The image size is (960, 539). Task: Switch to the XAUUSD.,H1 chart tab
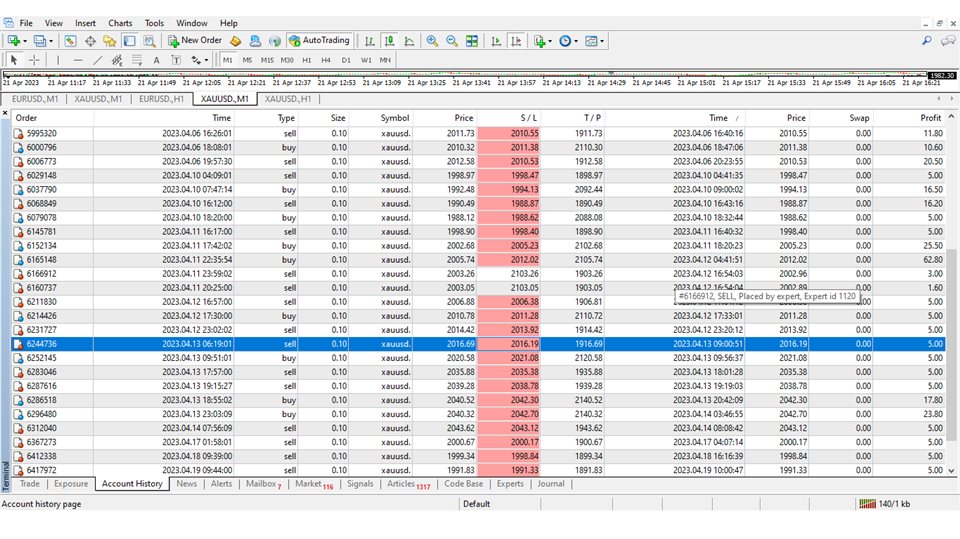click(288, 99)
